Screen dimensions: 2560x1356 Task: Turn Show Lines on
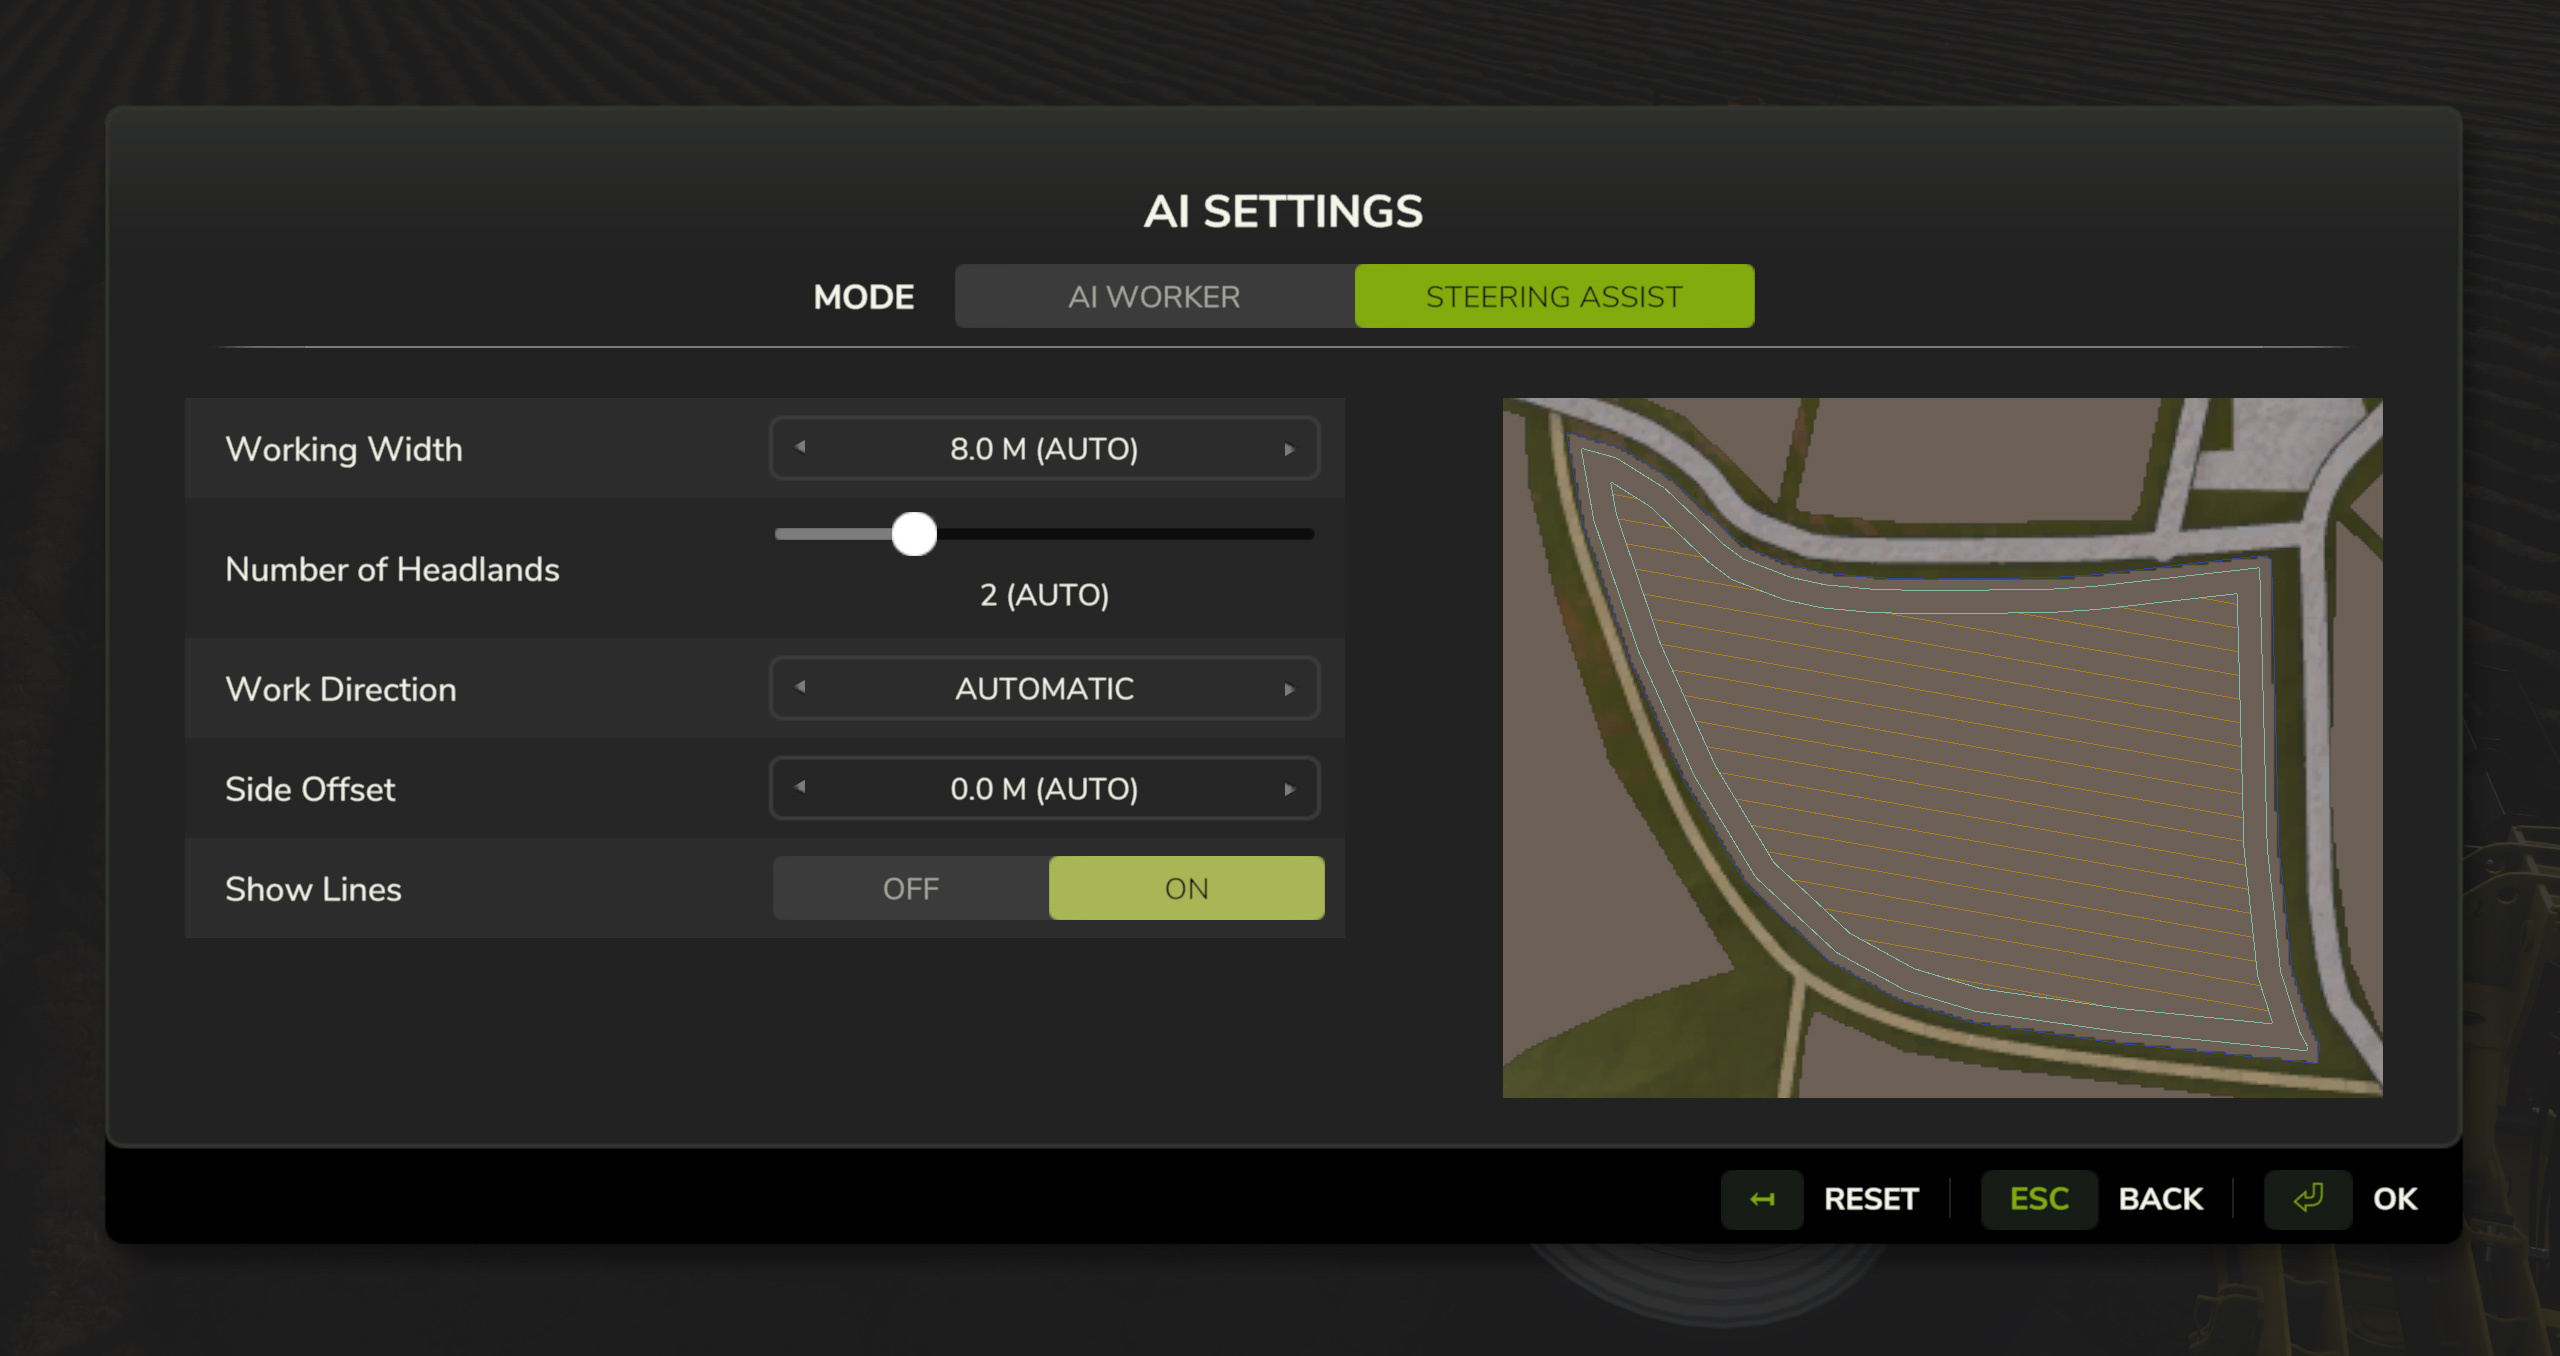point(1186,888)
